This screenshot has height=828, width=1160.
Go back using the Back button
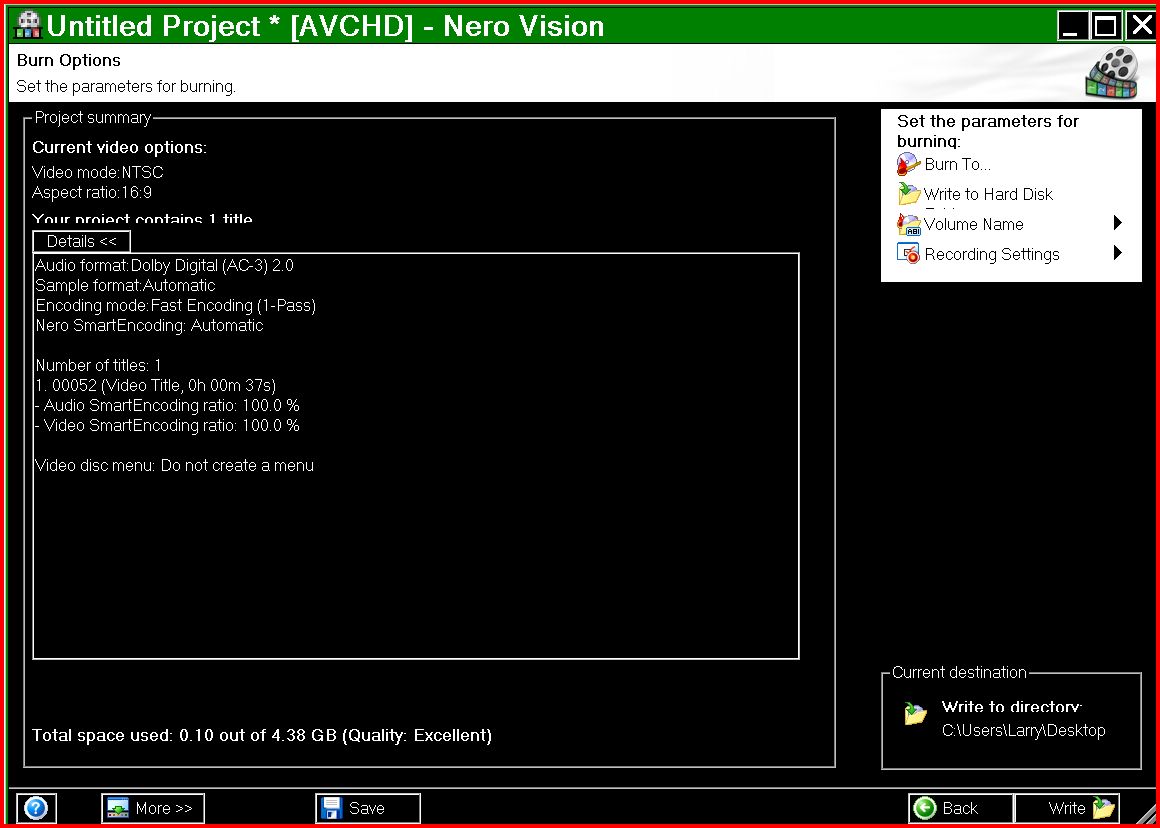pos(960,808)
